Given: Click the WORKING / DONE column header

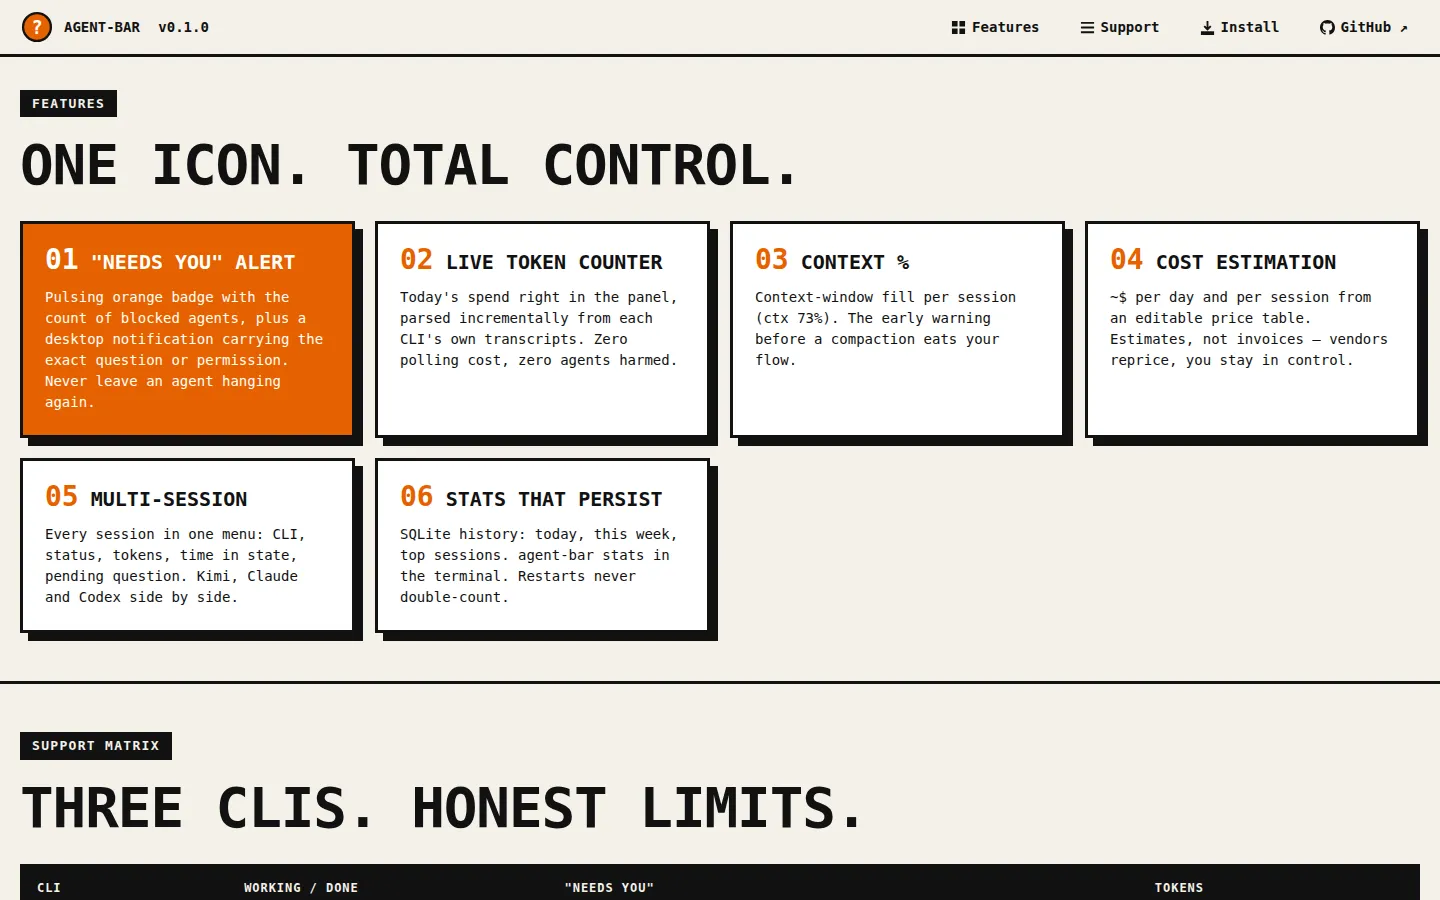Looking at the screenshot, I should point(301,887).
